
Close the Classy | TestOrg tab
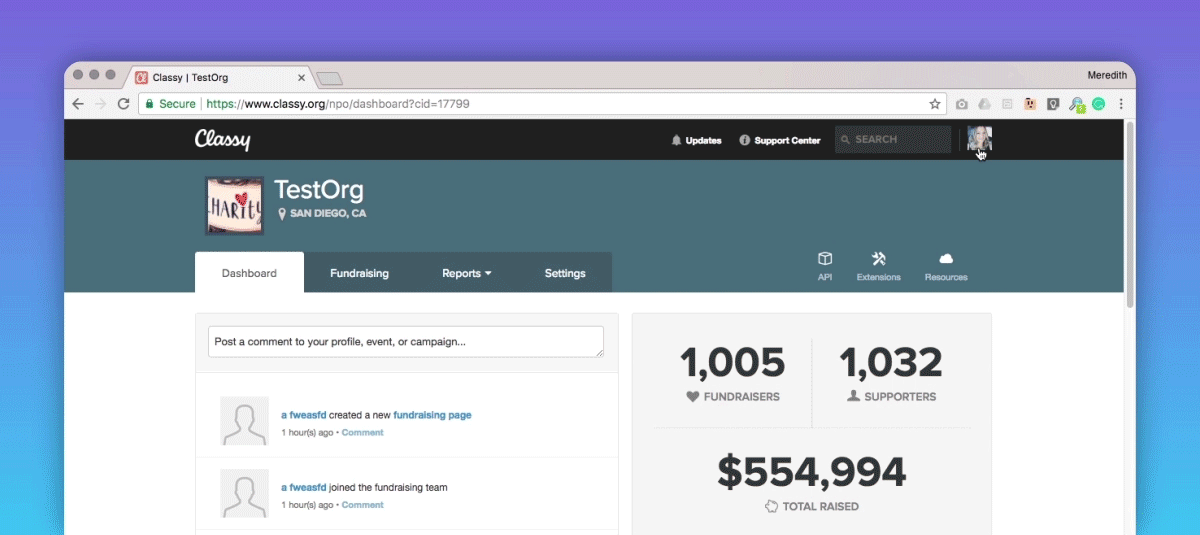302,77
